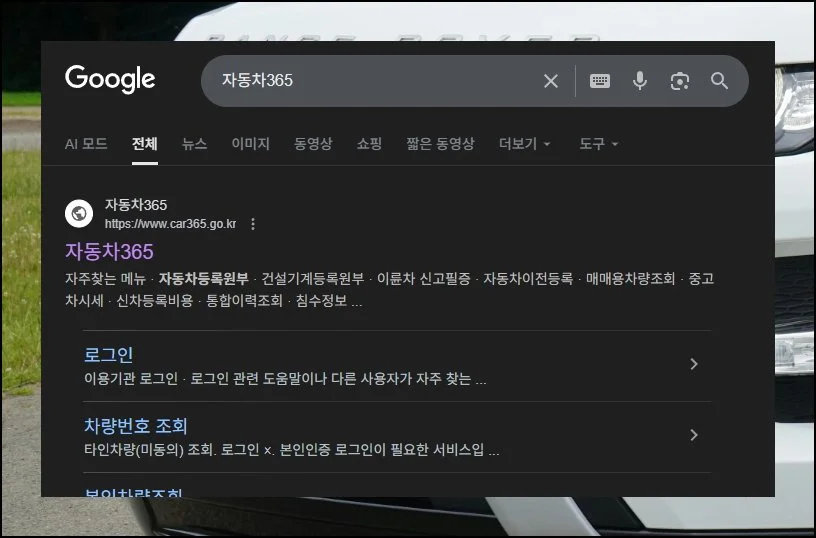Expand the 더보기 dropdown

524,144
